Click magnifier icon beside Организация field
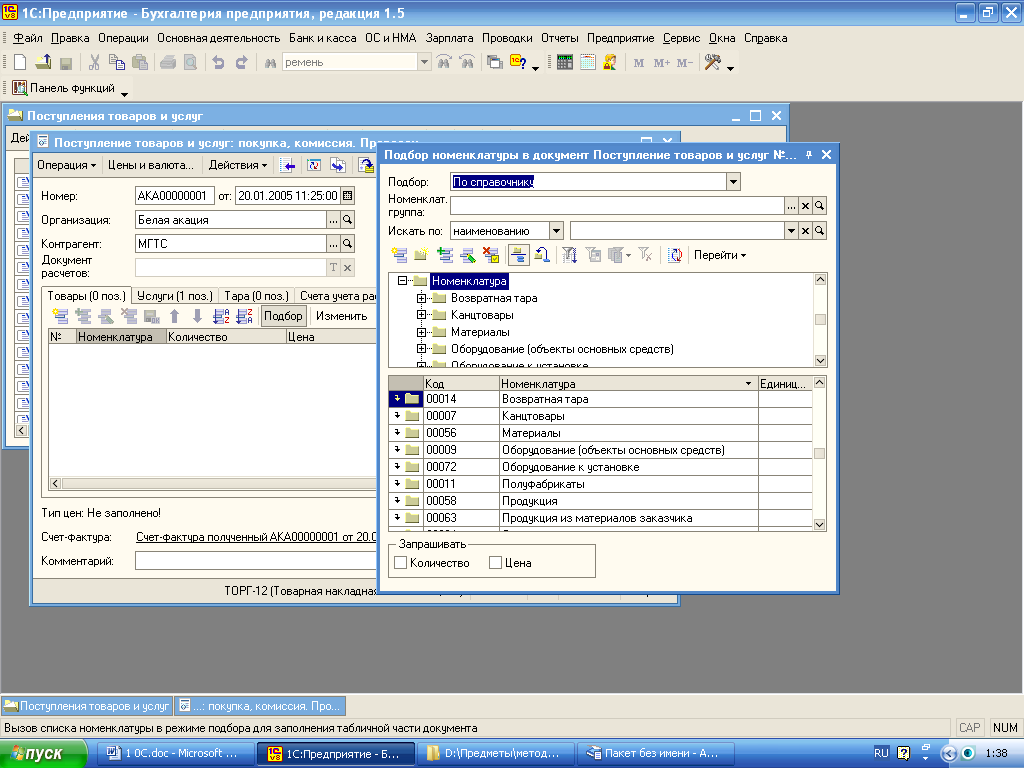Viewport: 1024px width, 768px height. (x=347, y=220)
